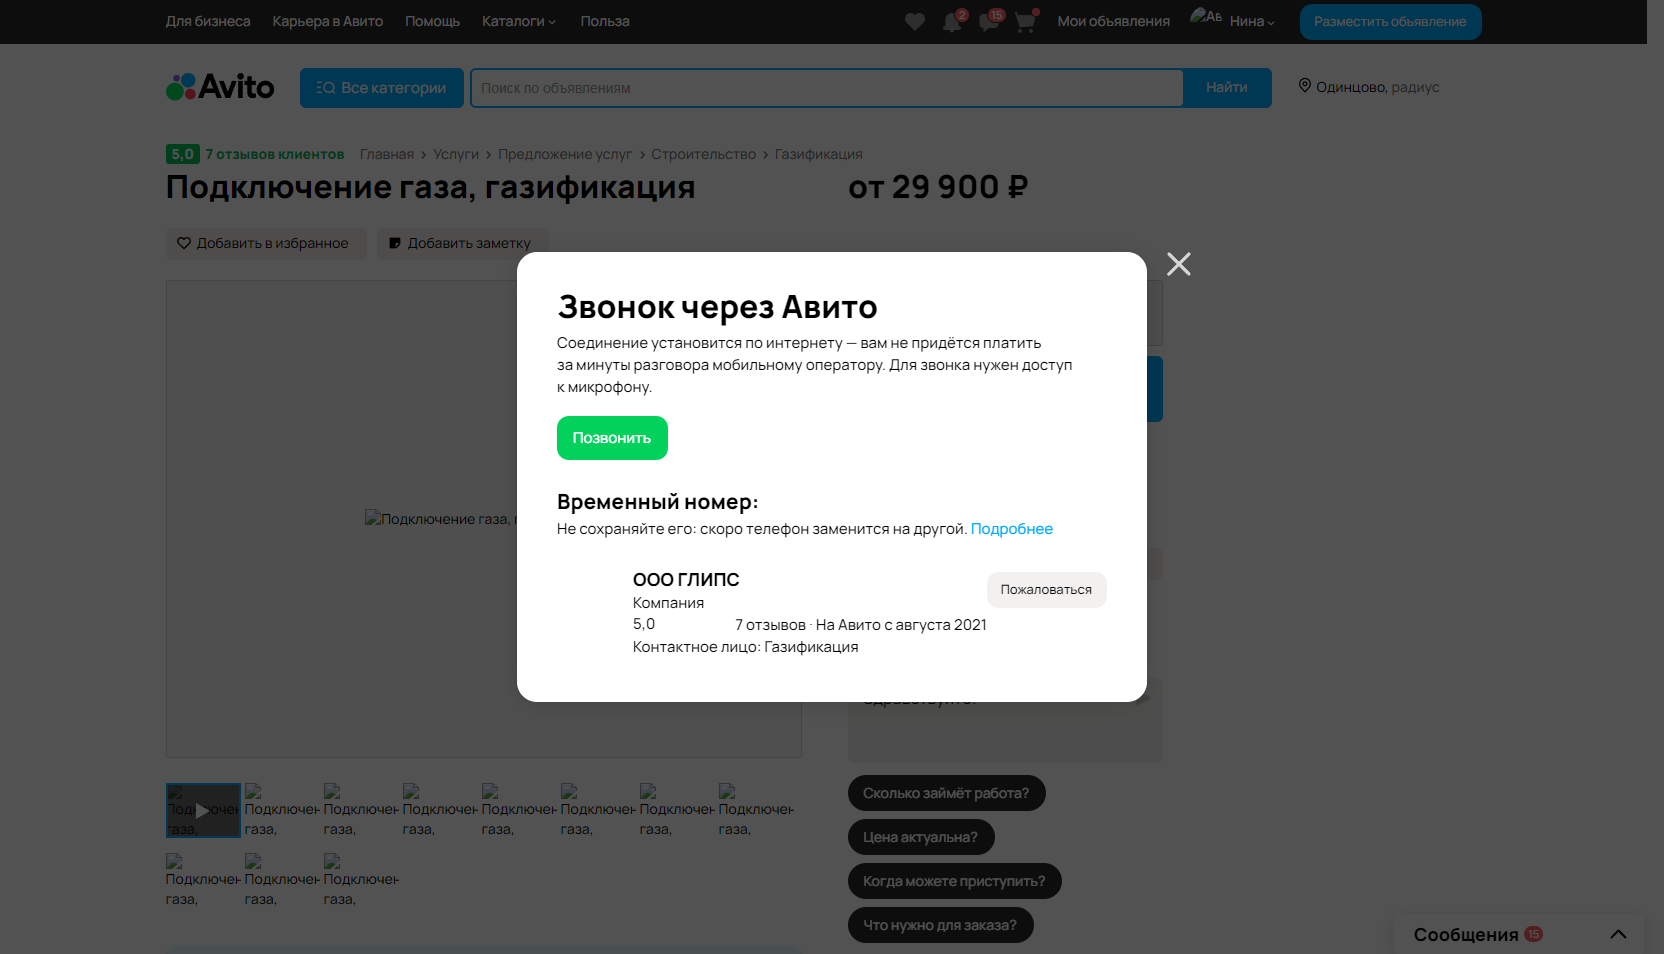The height and width of the screenshot is (954, 1664).
Task: Select quick reply Сколько займёт работа?
Action: pyautogui.click(x=946, y=793)
